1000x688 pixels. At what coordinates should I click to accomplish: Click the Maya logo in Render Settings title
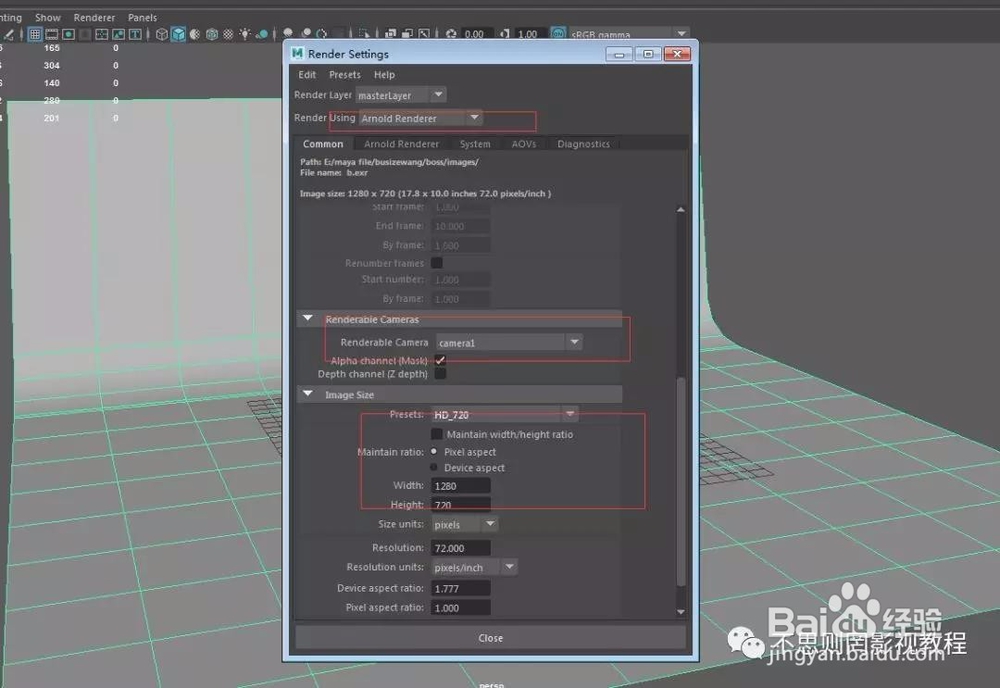pos(297,54)
